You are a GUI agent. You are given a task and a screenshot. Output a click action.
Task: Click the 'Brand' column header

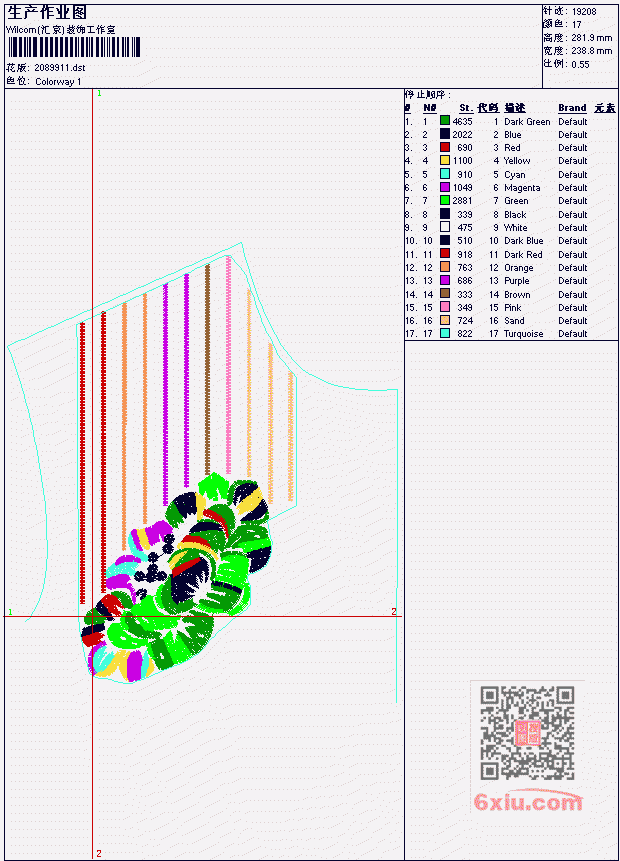(572, 108)
